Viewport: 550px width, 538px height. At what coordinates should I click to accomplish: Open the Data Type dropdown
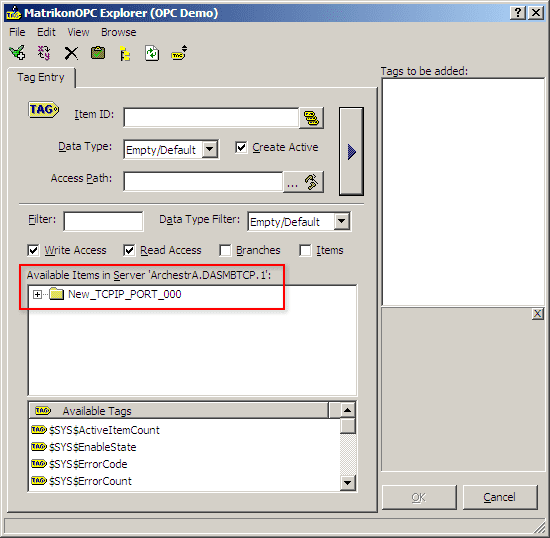(210, 149)
